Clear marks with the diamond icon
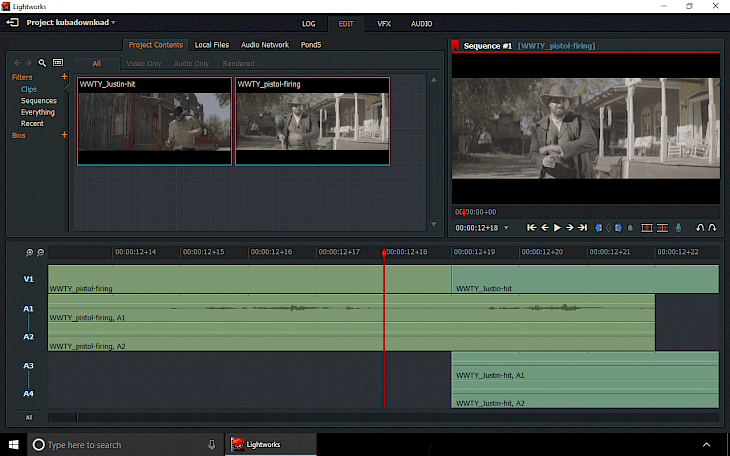Viewport: 730px width, 456px height. tap(608, 227)
